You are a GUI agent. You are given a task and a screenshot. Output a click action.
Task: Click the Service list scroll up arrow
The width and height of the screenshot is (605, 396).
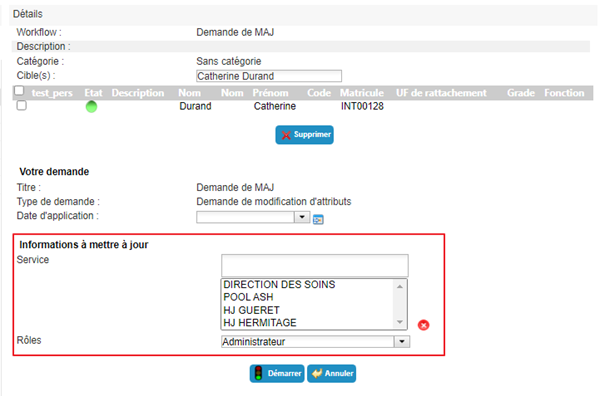pyautogui.click(x=400, y=286)
